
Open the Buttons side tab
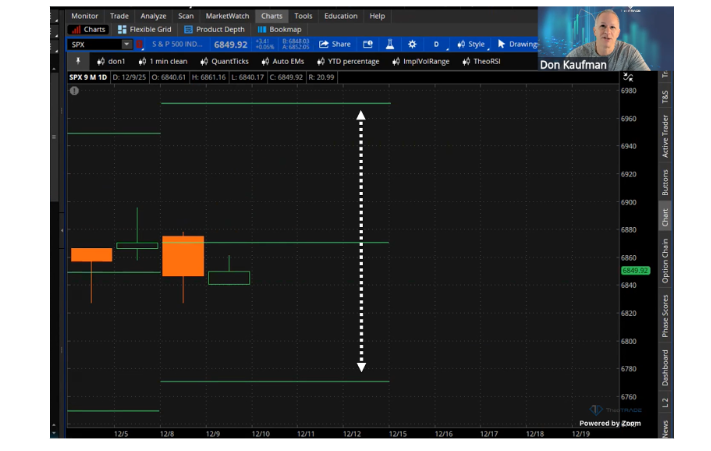(665, 182)
